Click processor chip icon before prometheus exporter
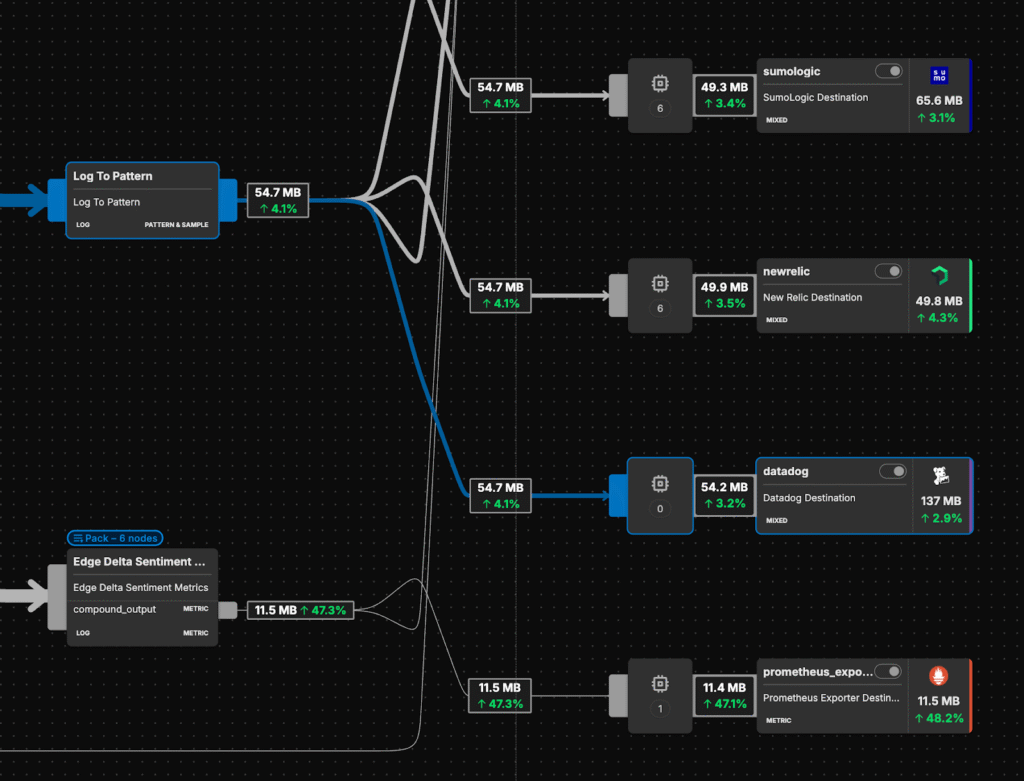 (659, 685)
